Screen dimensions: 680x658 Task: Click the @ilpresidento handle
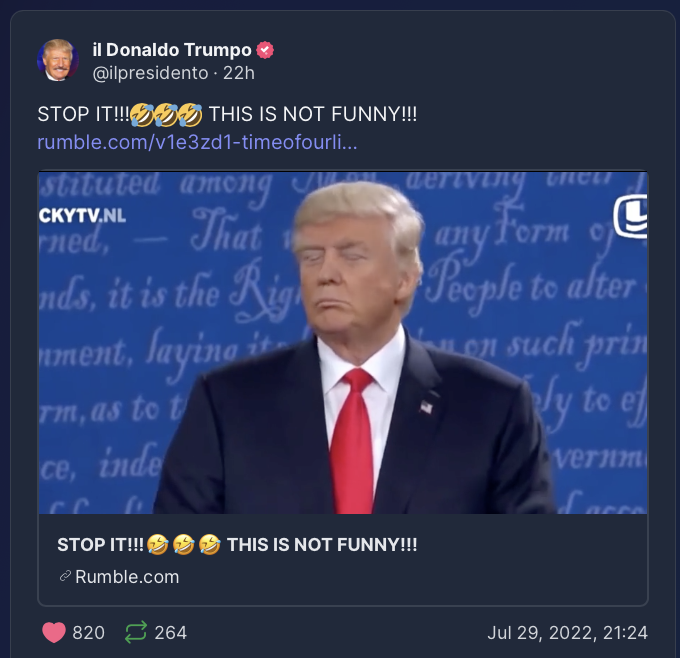[x=150, y=73]
